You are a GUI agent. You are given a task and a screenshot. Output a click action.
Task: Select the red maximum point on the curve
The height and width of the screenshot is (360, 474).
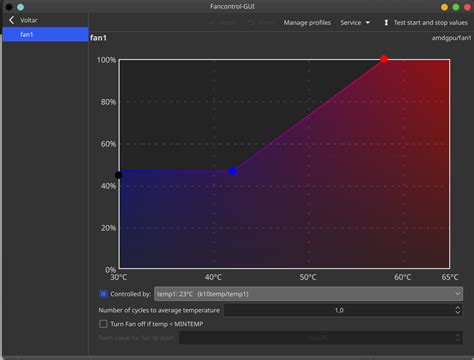384,59
